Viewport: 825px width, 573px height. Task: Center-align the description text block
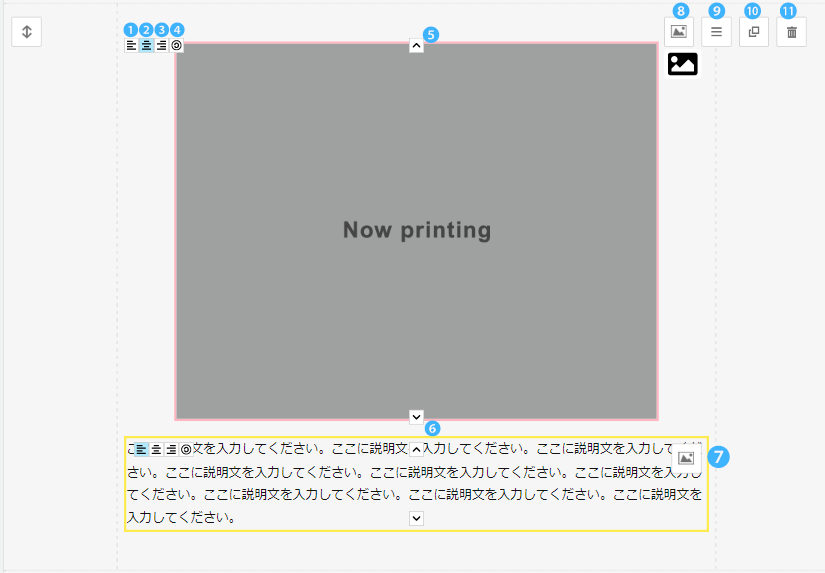point(156,450)
